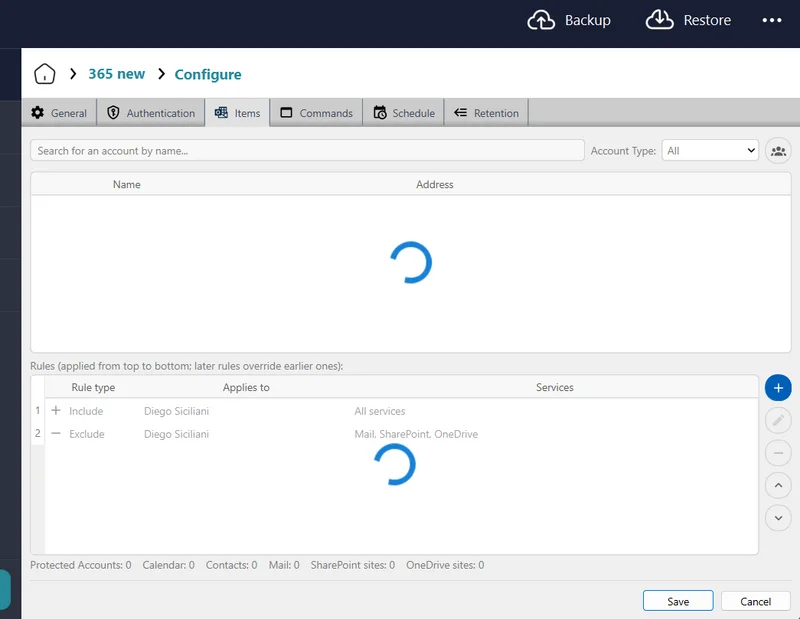Click the minus icon of Exclude rule

(56, 434)
